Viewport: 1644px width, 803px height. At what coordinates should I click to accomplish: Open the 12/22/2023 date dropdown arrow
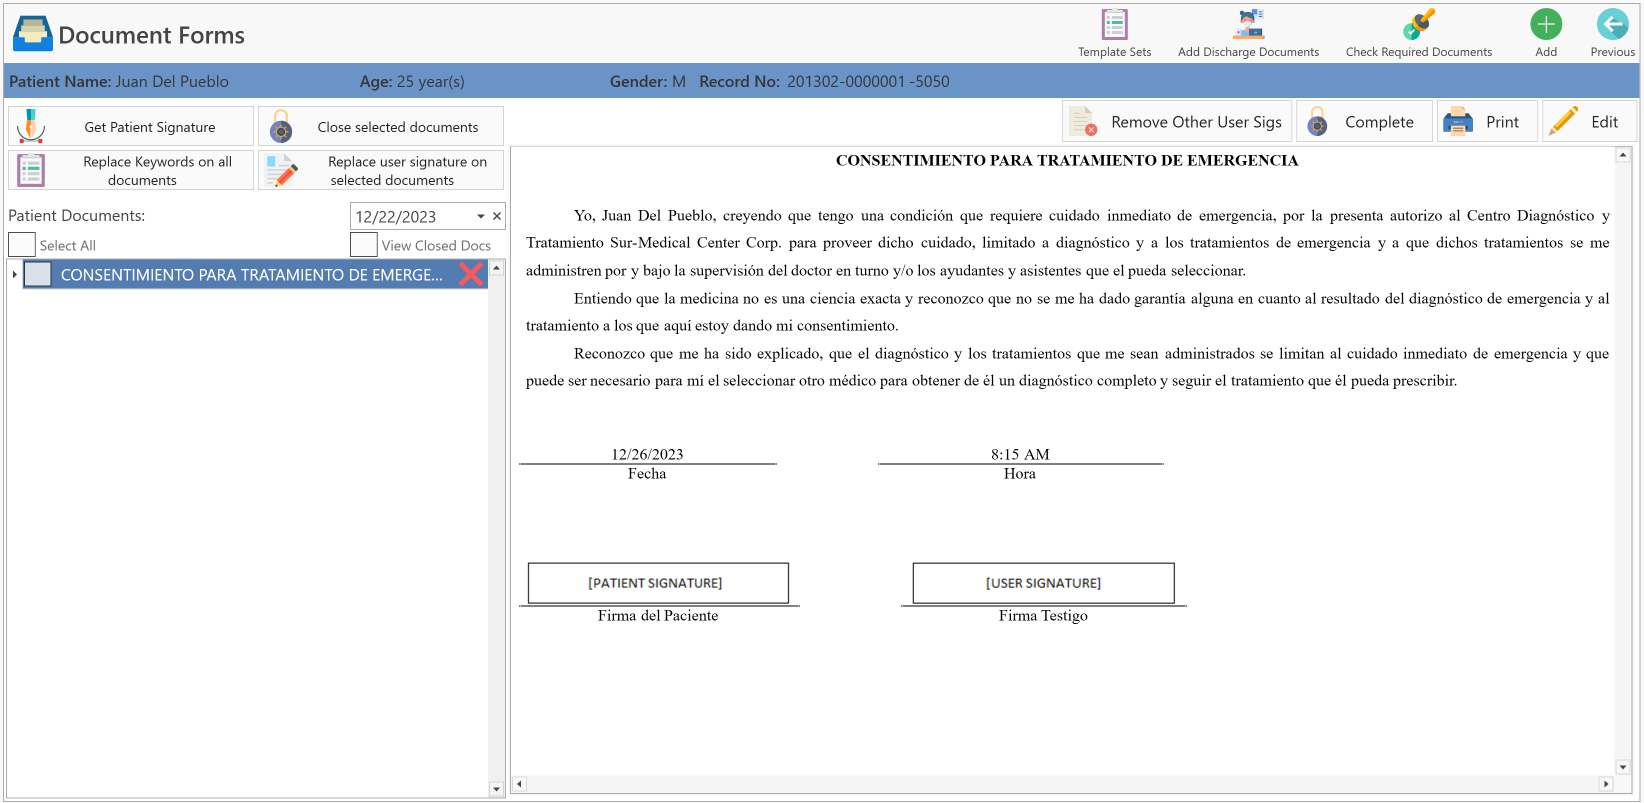pos(481,216)
